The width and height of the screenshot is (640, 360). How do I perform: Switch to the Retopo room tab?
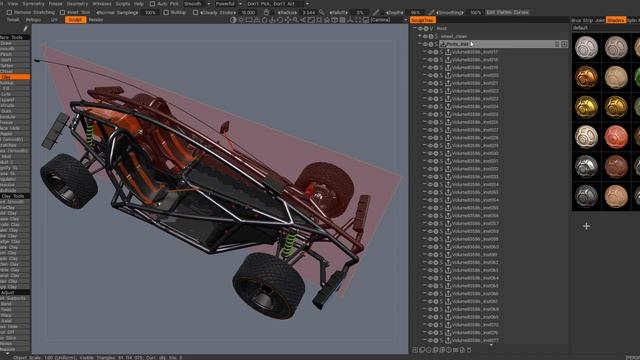pos(33,20)
